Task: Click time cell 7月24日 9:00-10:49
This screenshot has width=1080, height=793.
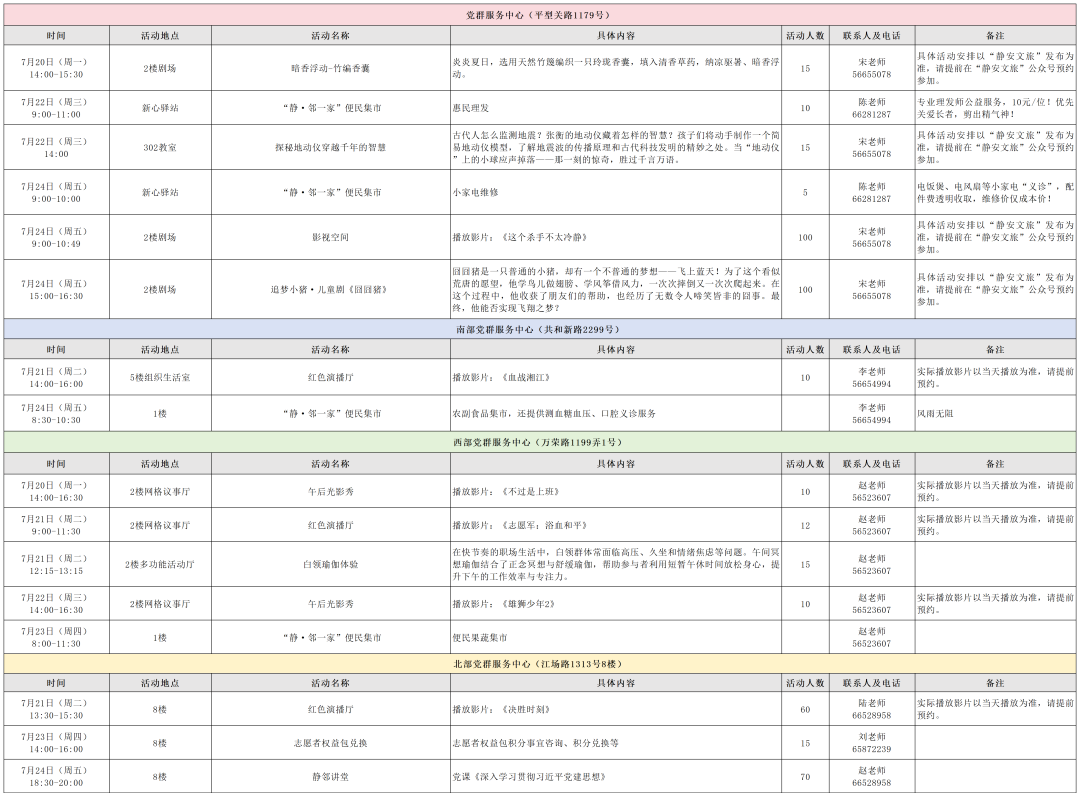Action: coord(56,237)
